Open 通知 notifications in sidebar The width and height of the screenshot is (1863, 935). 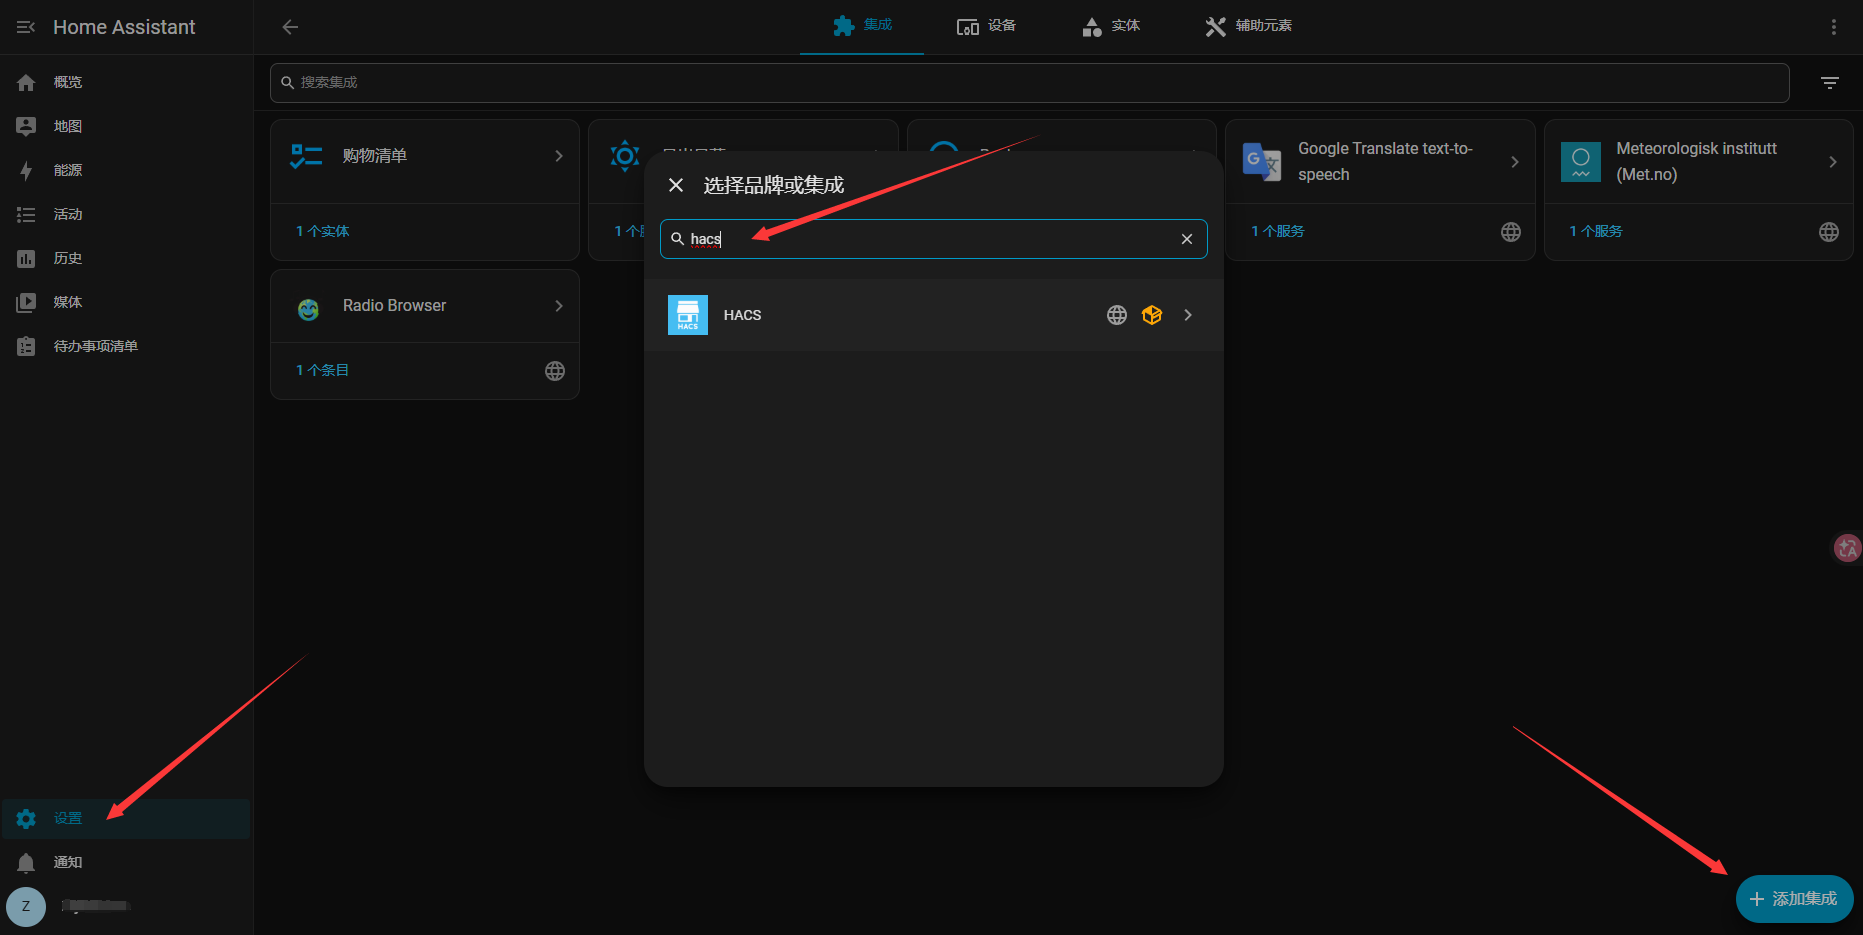(x=126, y=862)
